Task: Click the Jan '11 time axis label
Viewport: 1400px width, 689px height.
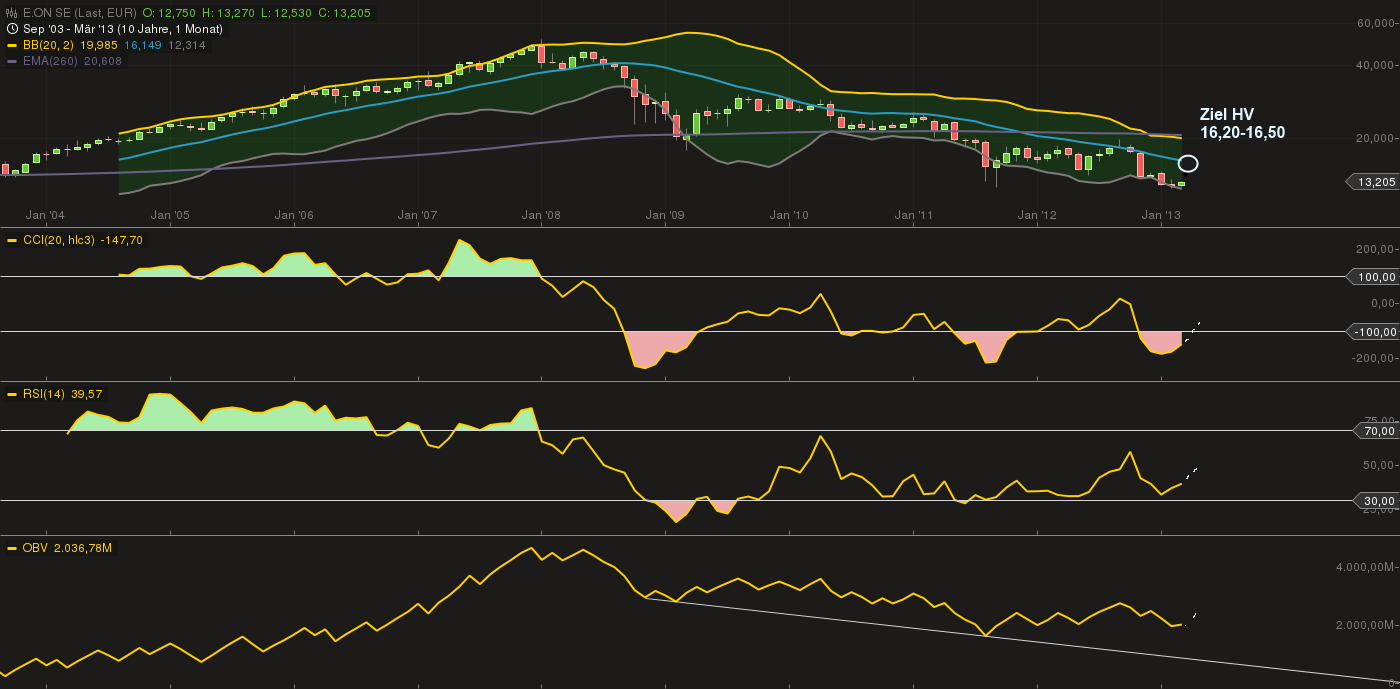Action: pos(914,215)
